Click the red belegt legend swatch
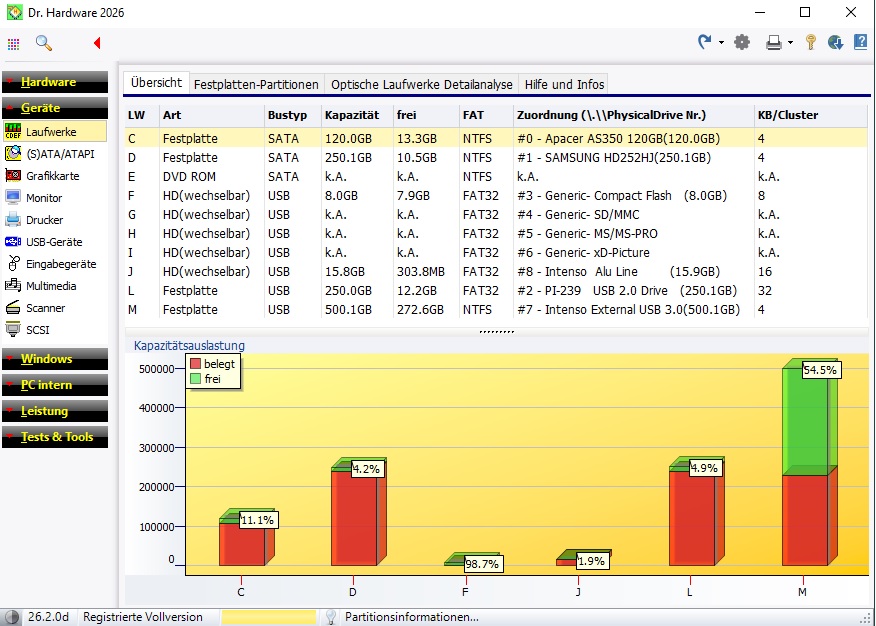876x626 pixels. tap(195, 364)
